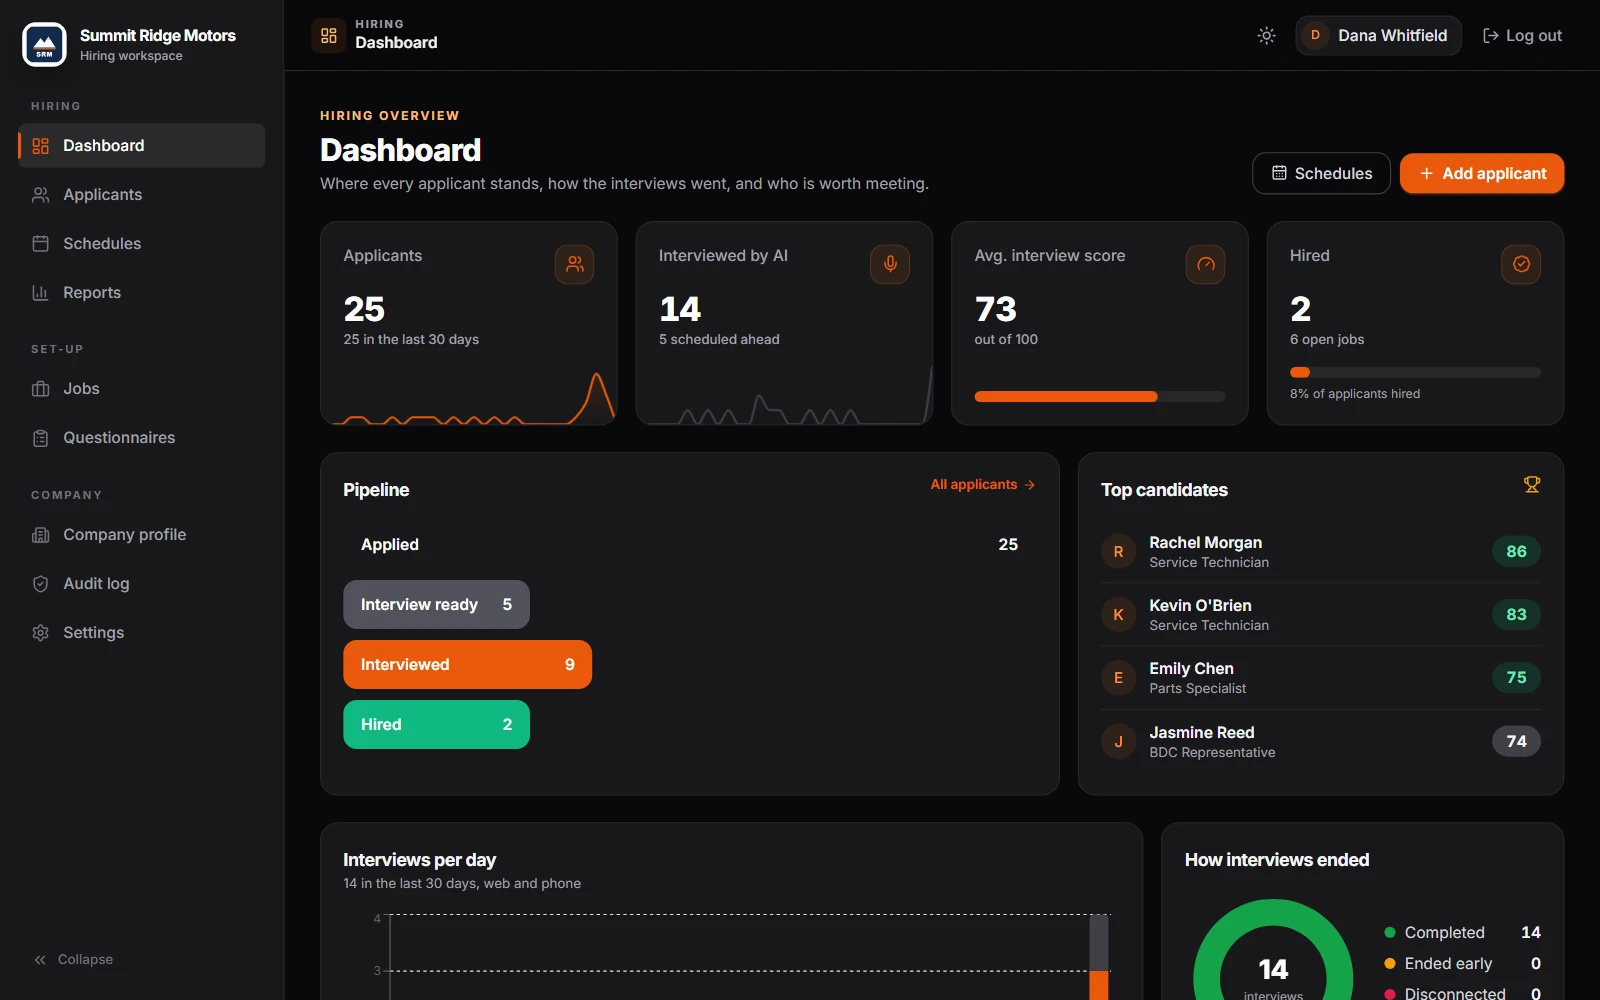Open Dashboard in the sidebar

(141, 146)
